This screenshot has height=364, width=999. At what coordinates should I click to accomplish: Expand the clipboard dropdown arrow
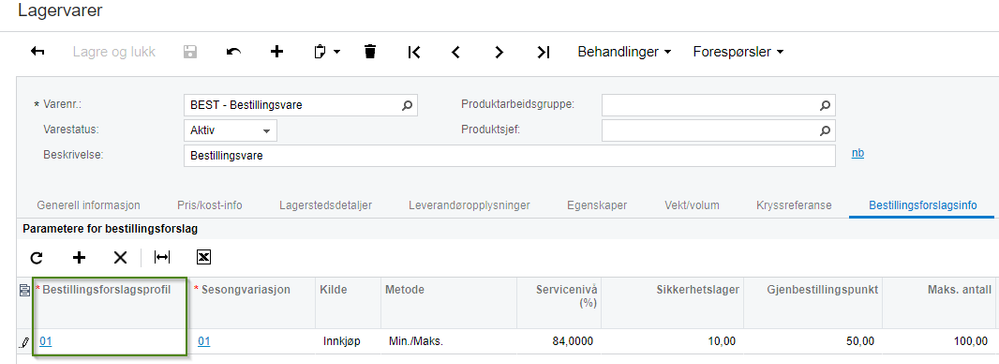click(337, 52)
